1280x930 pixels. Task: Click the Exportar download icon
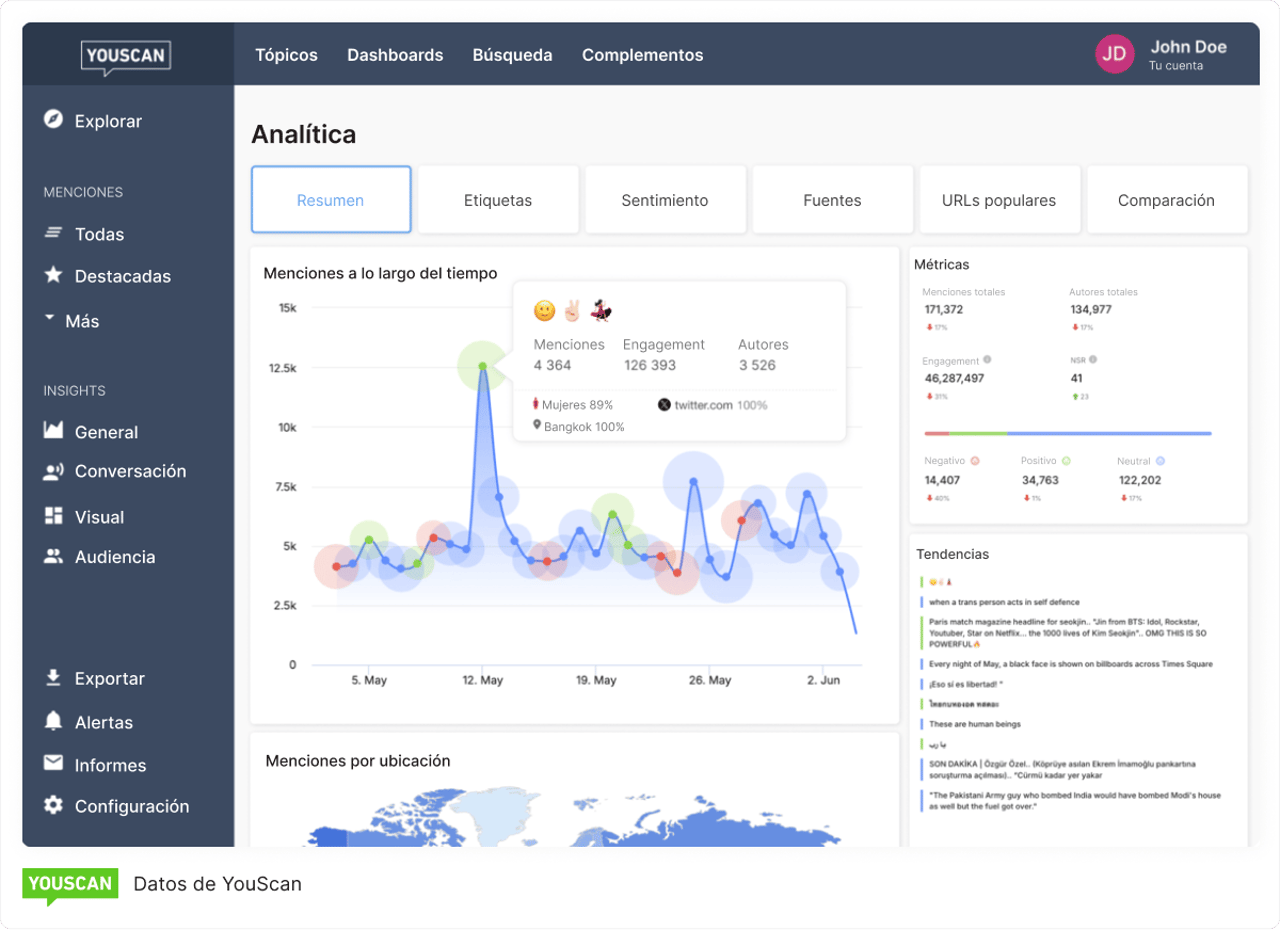[x=54, y=678]
